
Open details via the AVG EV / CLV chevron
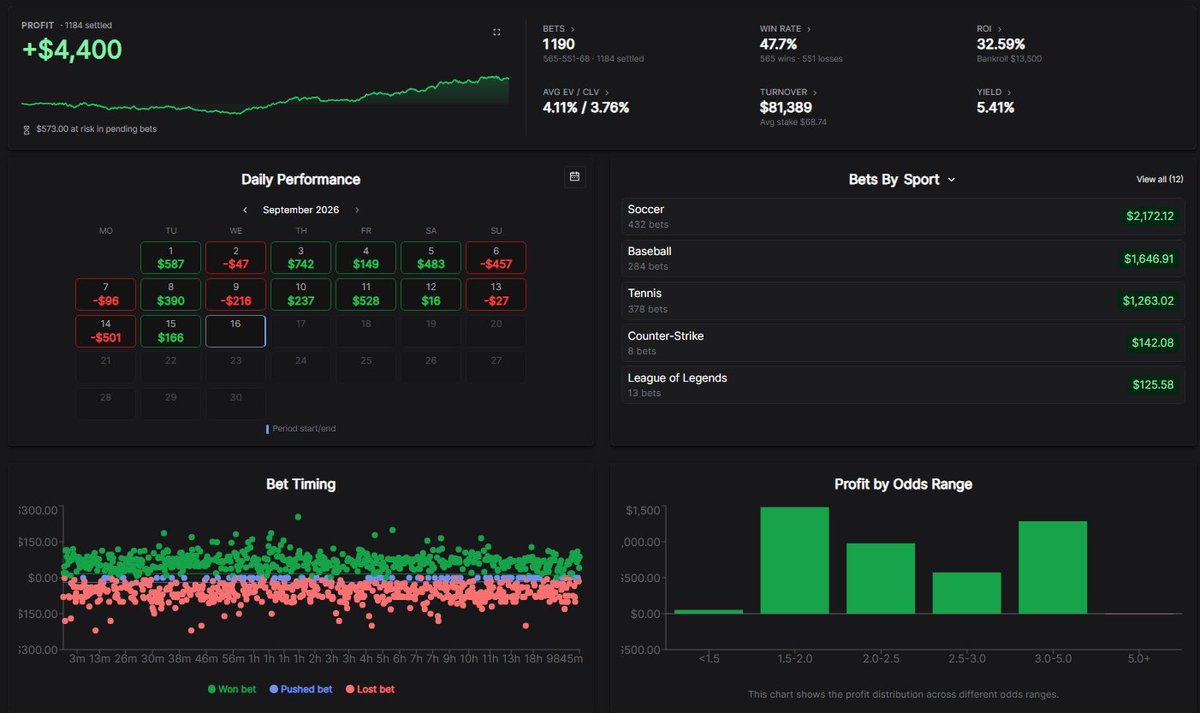[x=607, y=92]
